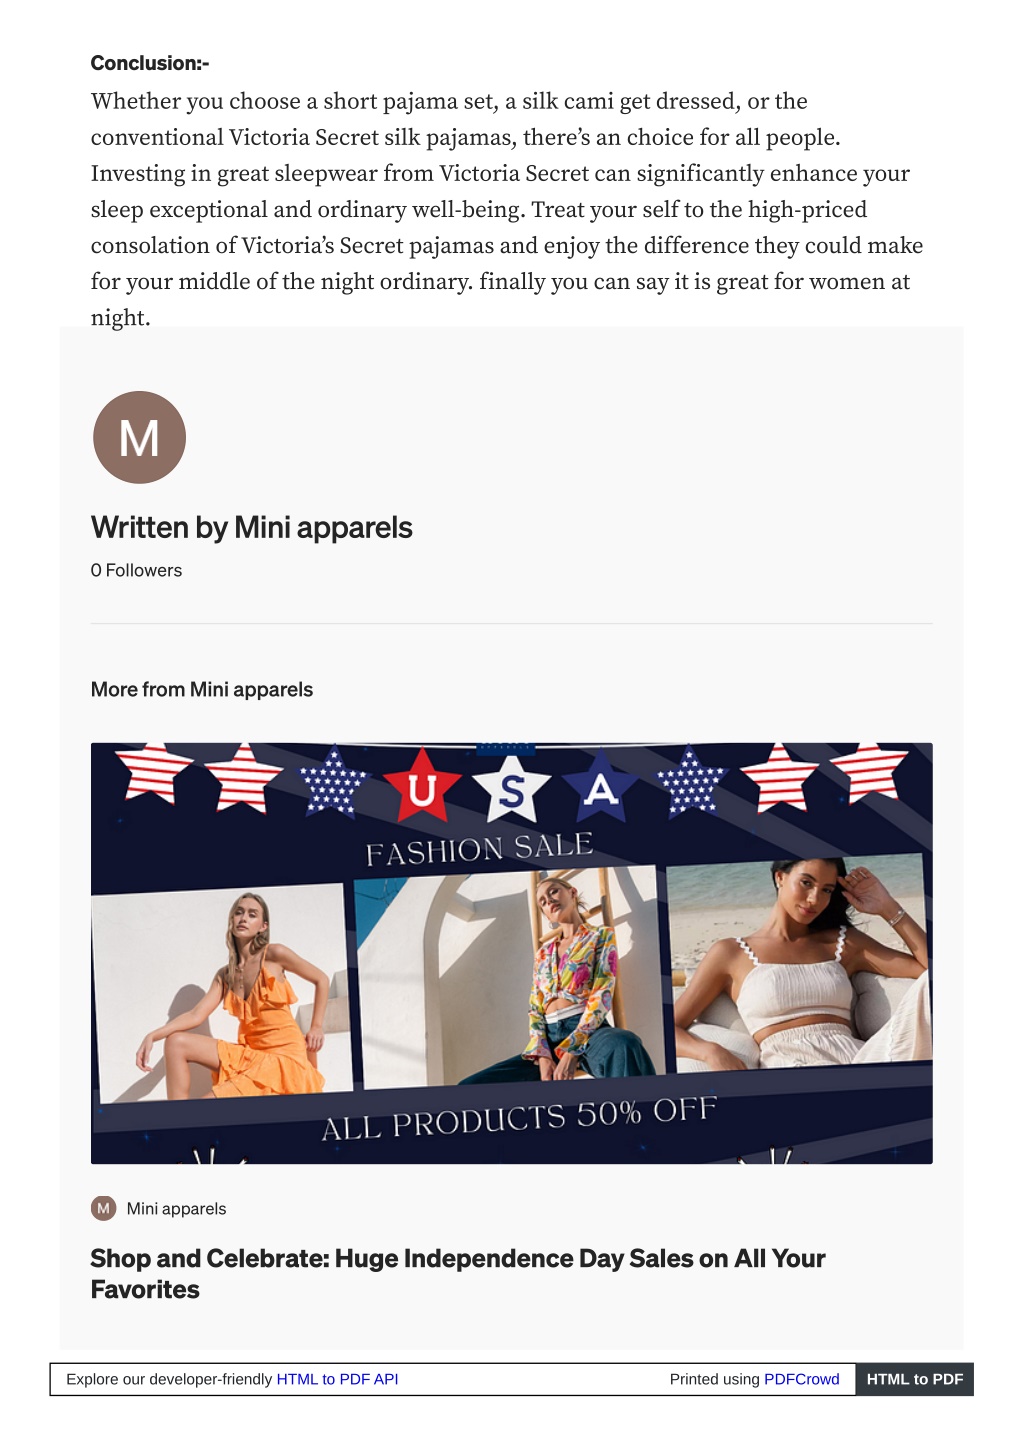Click the woman in orange dress photo
1024x1448 pixels.
[222, 992]
